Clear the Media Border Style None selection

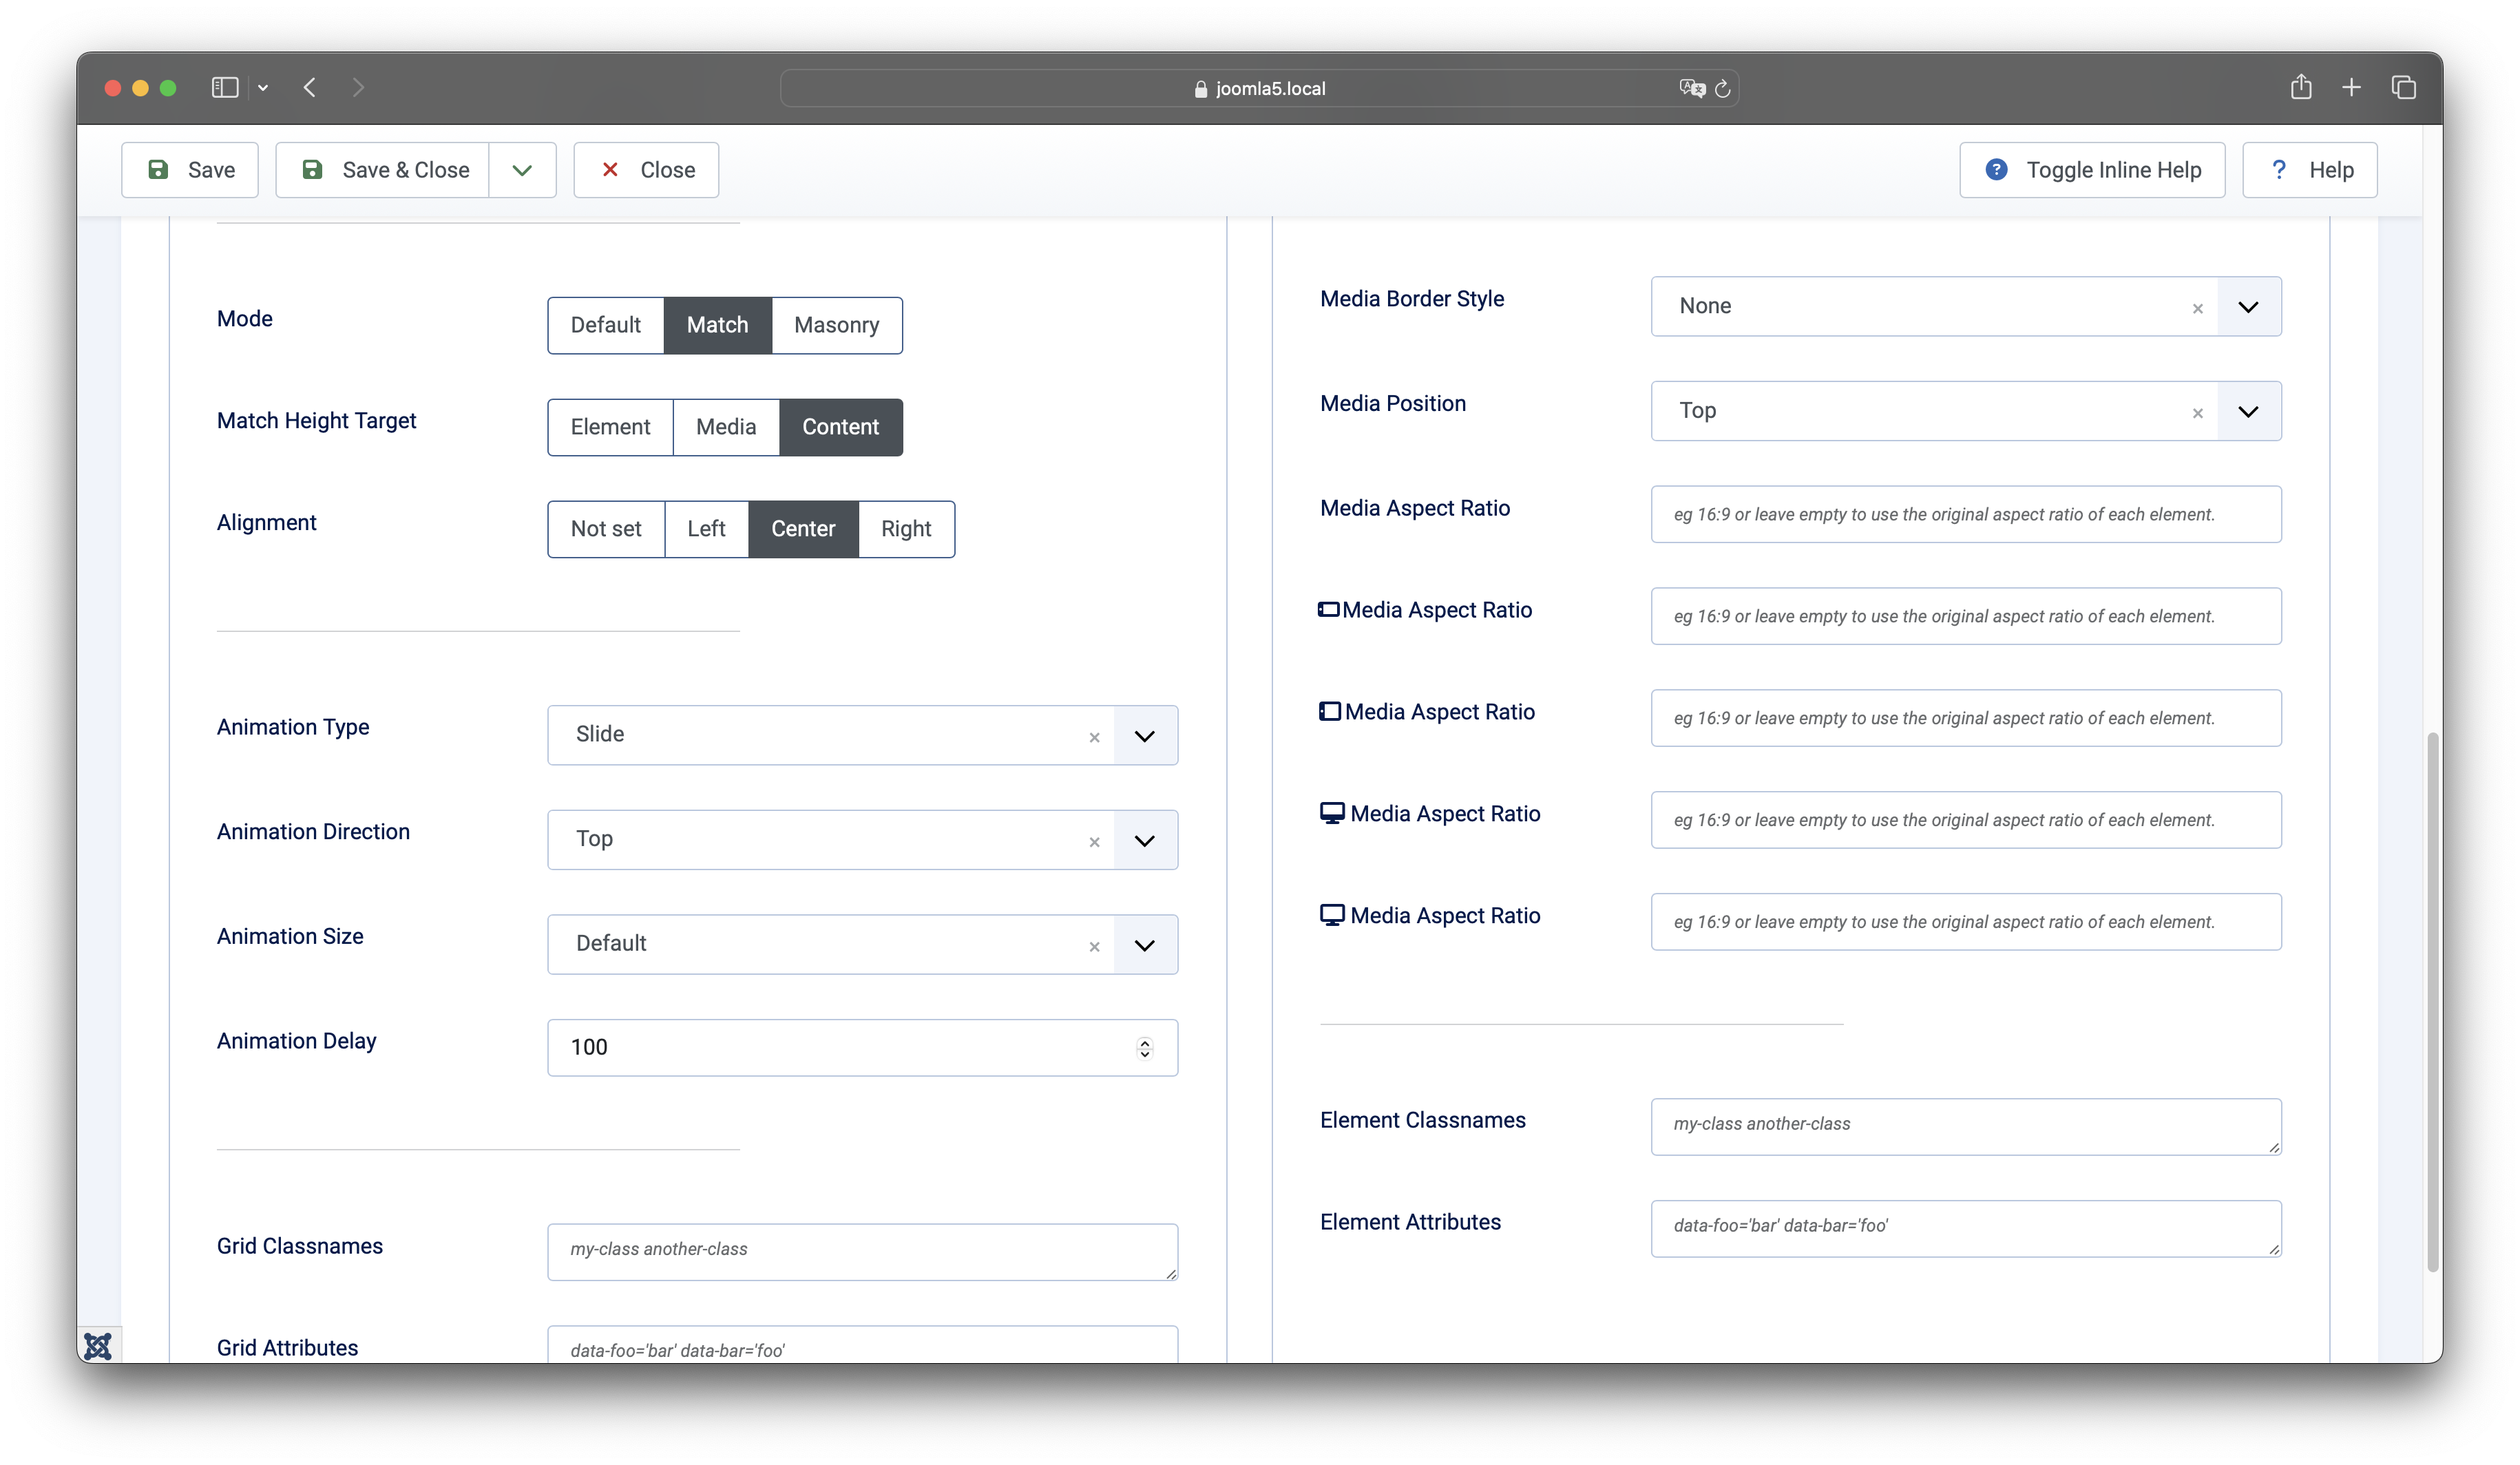[x=2197, y=308]
